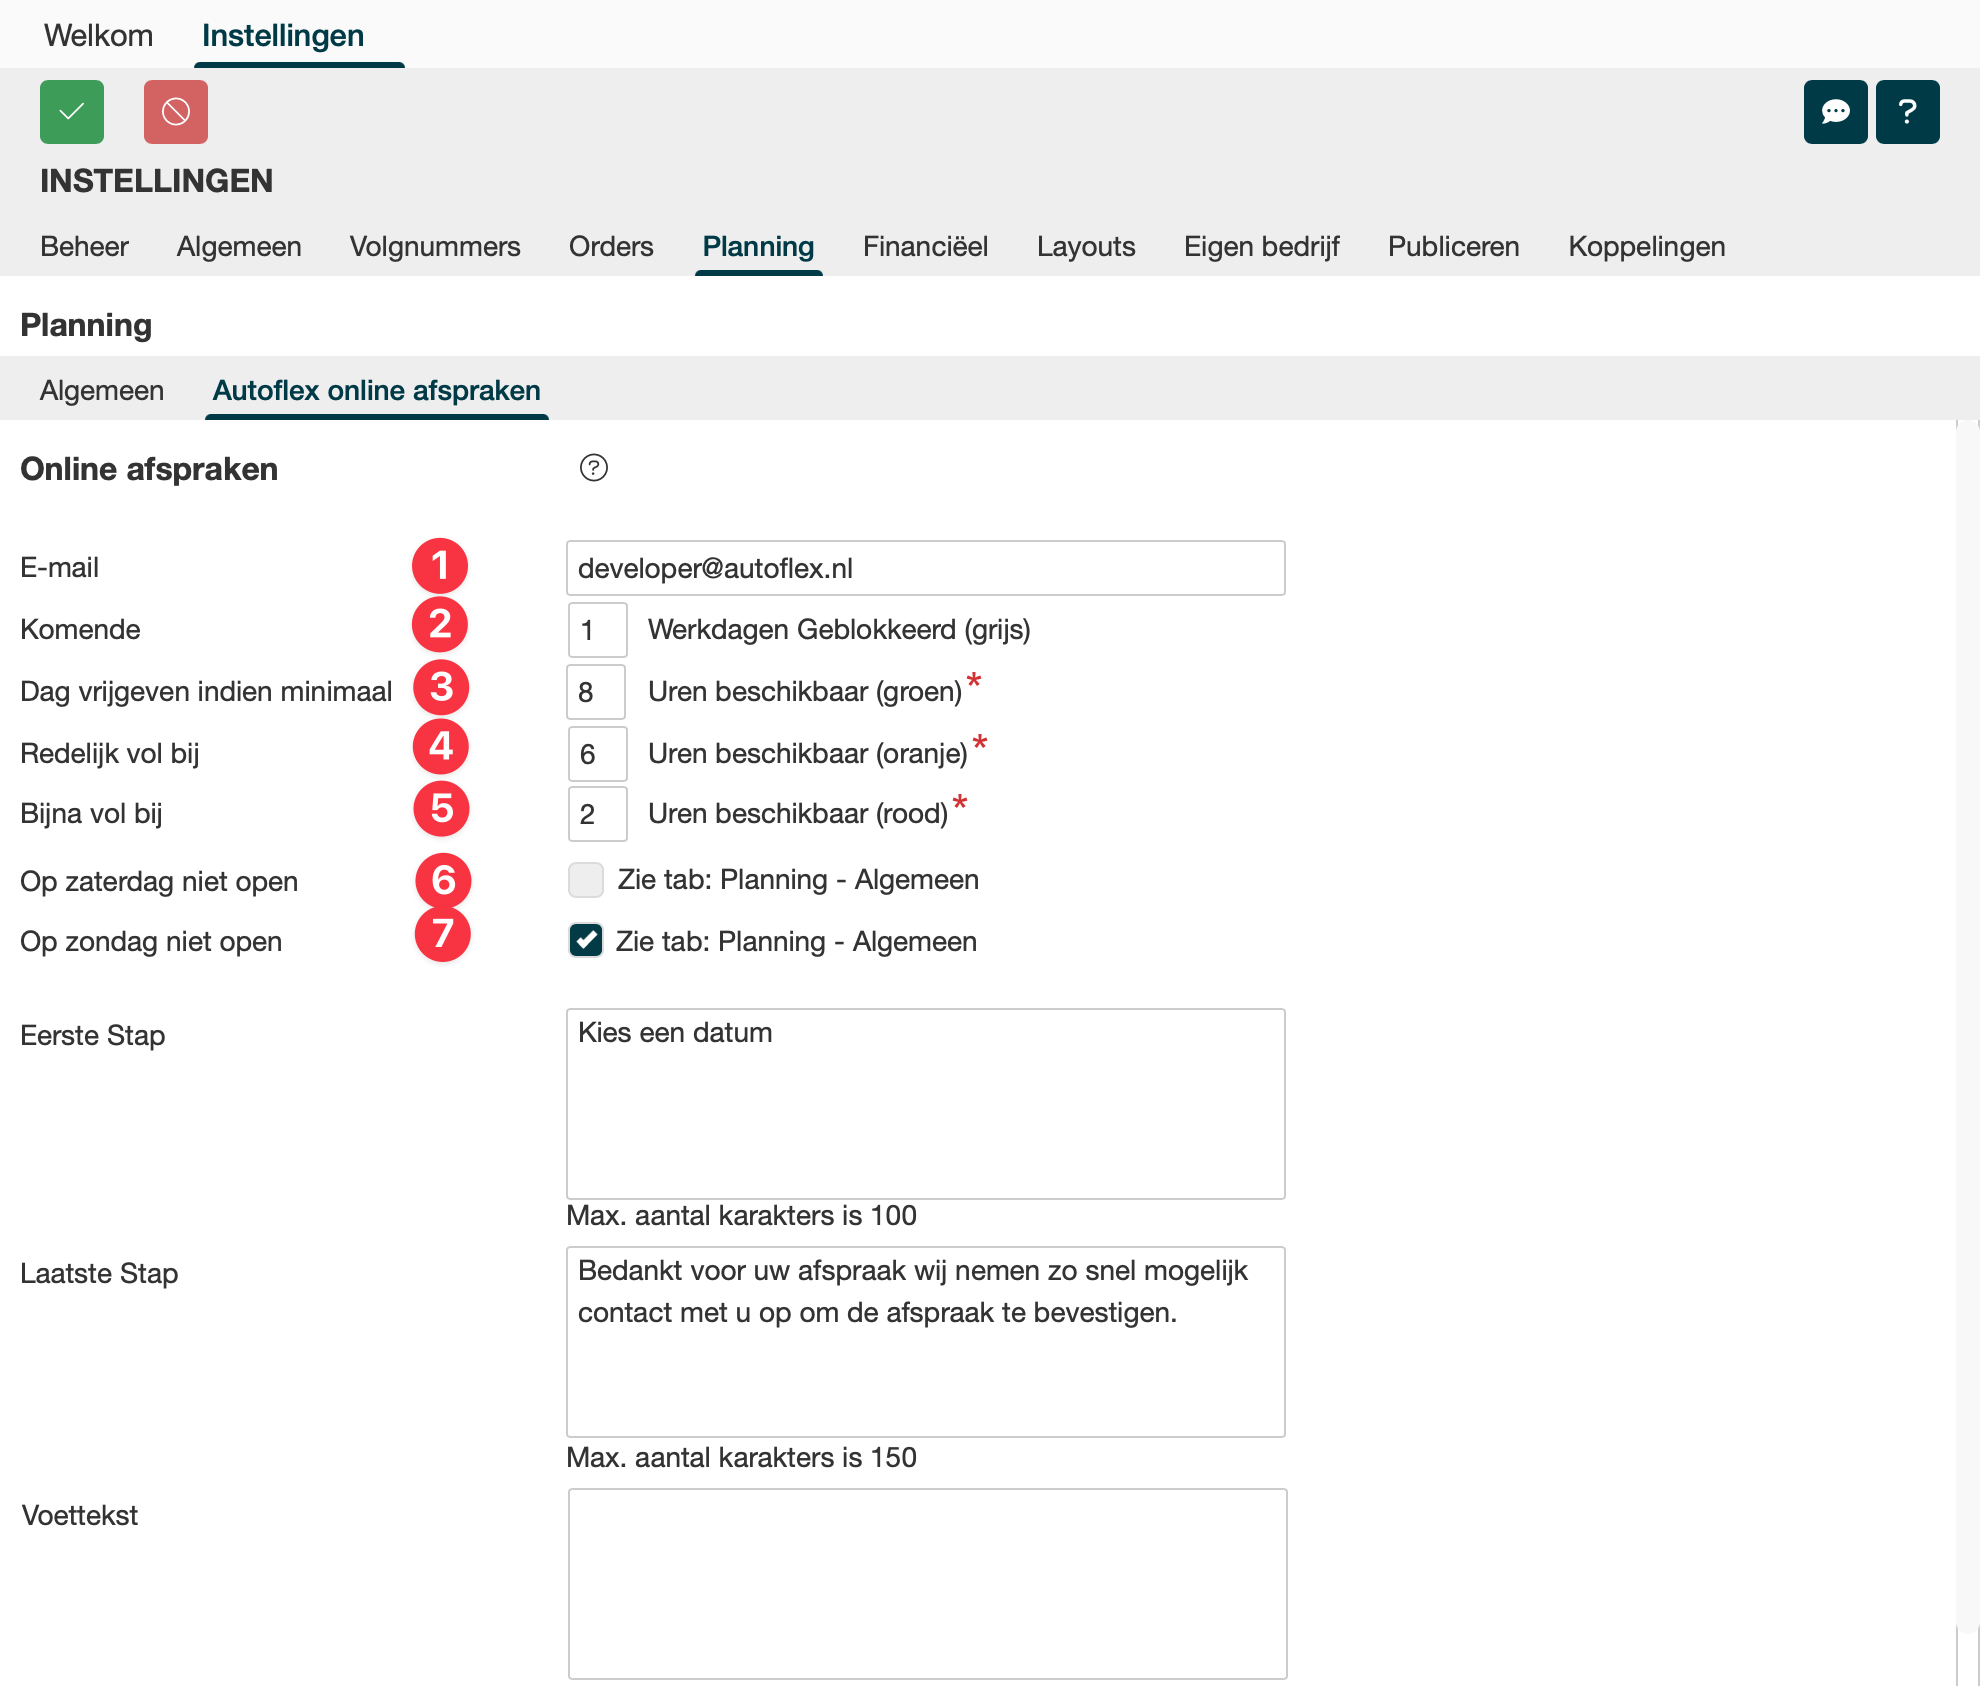Uncheck the Op zondag niet open checkbox
Screen dimensions: 1980x1696
[x=586, y=940]
